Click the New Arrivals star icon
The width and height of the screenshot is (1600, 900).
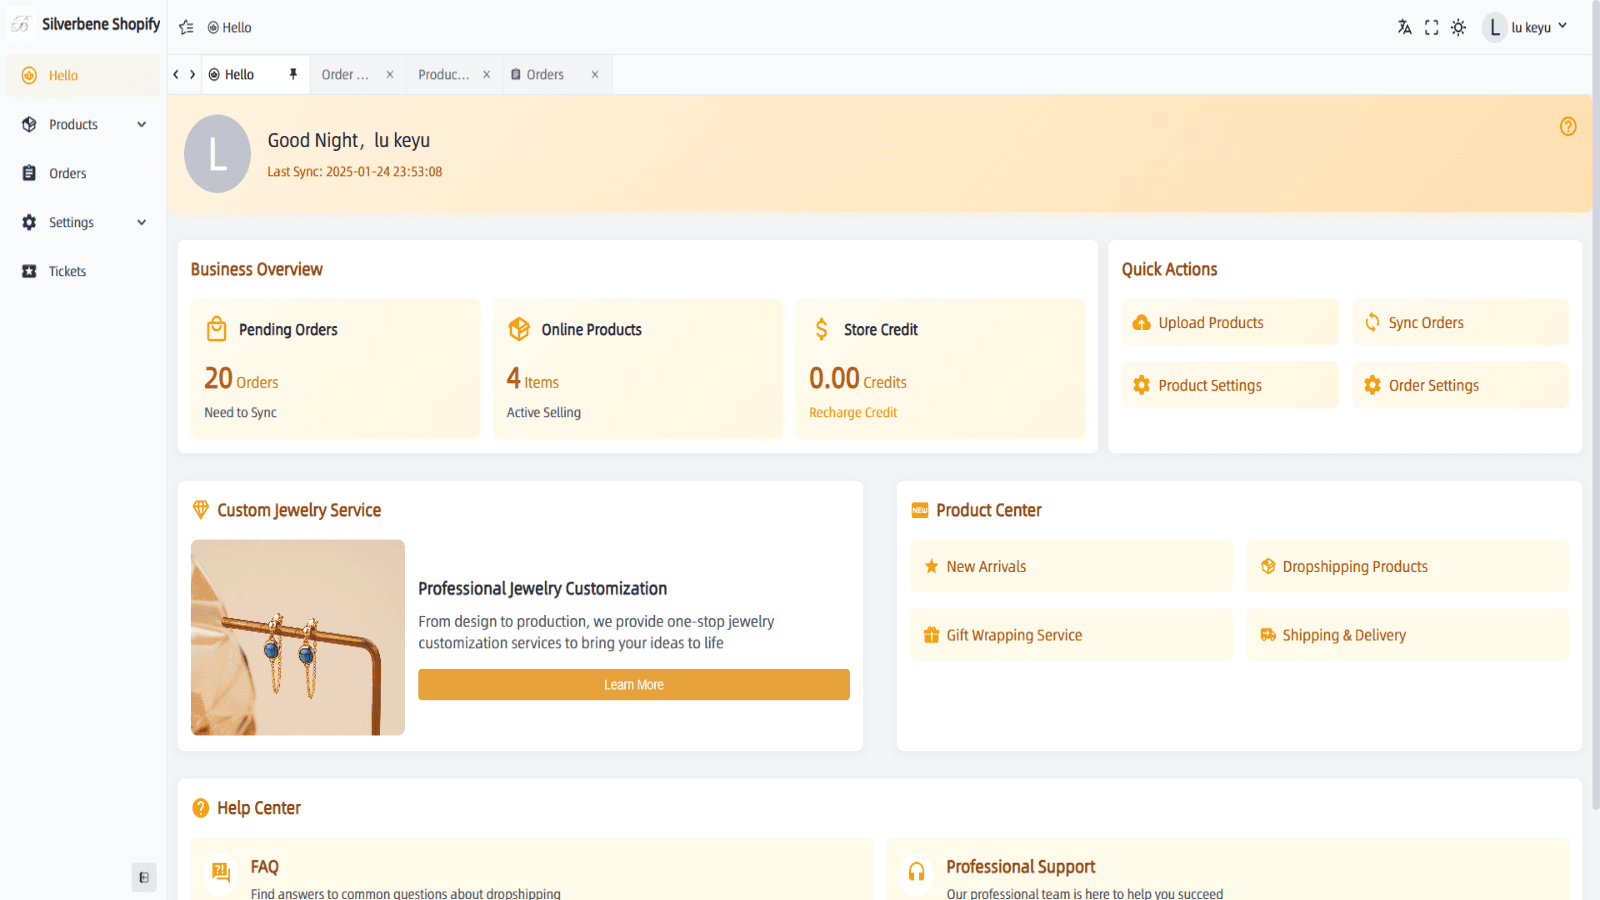pyautogui.click(x=931, y=567)
